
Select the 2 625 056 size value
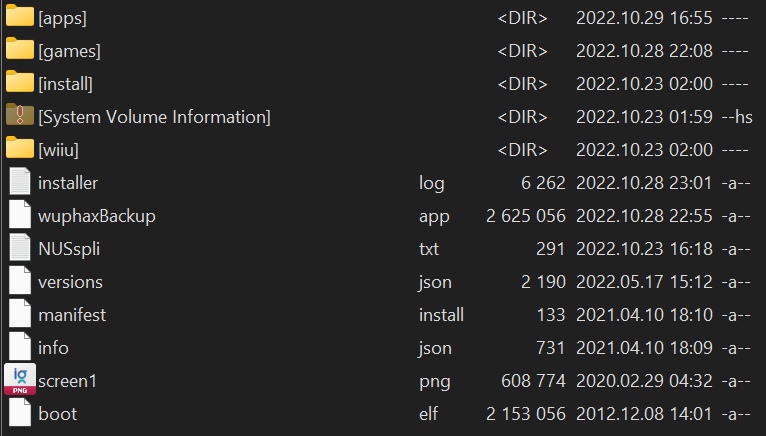pyautogui.click(x=526, y=216)
